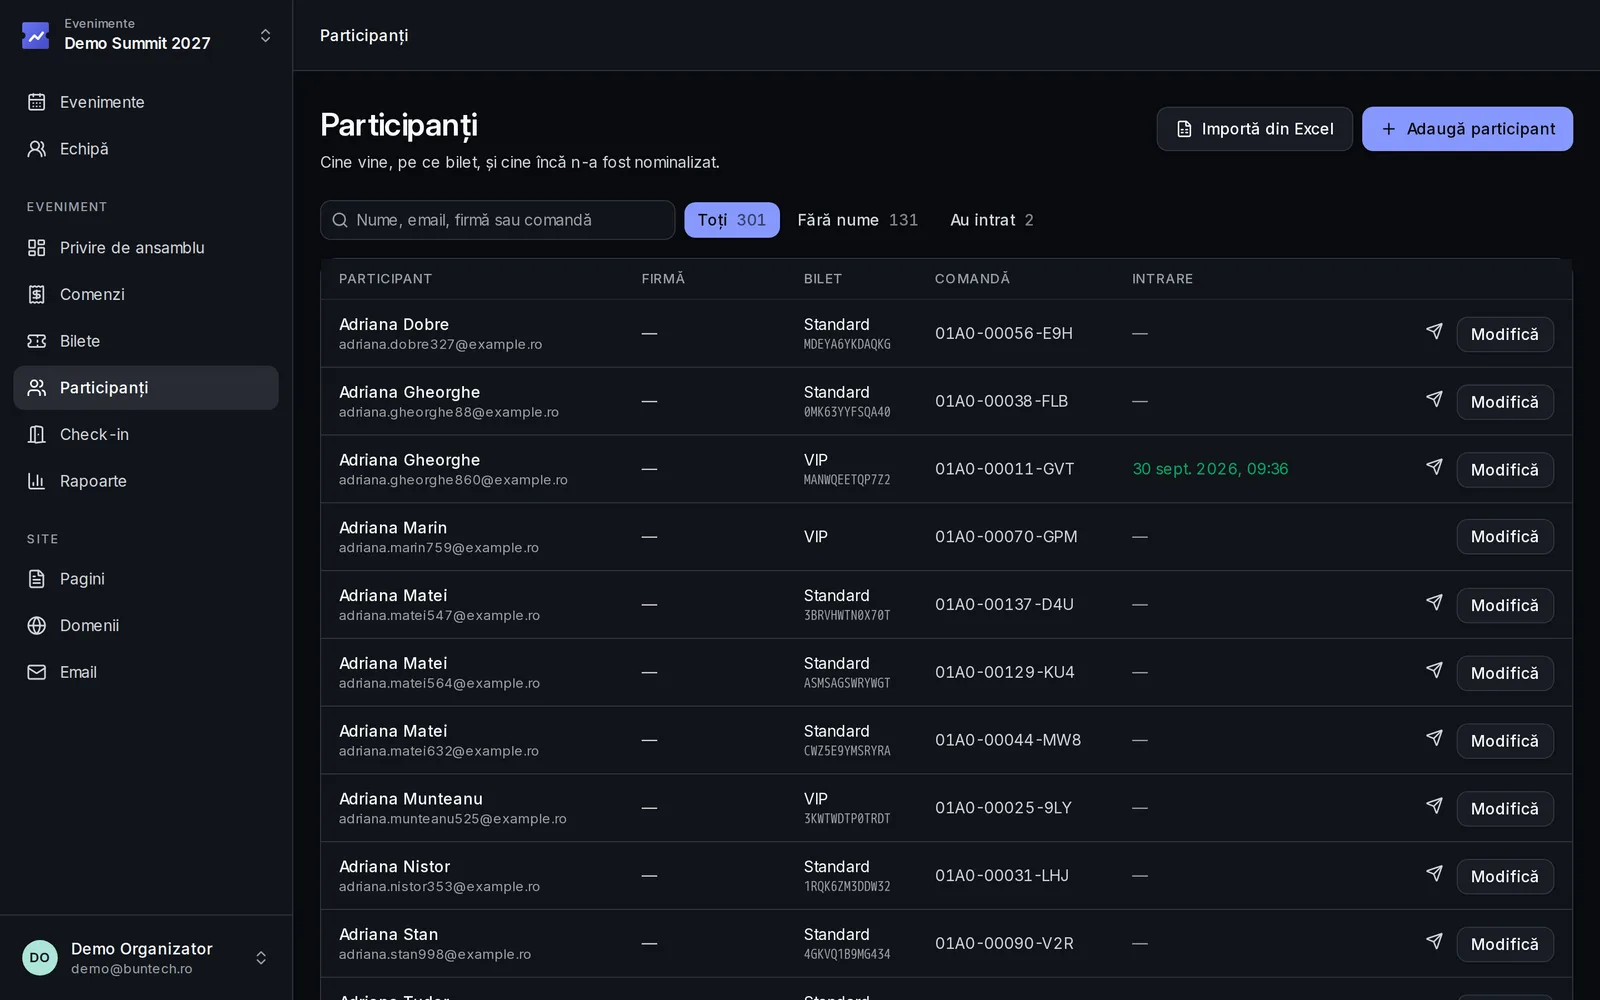Send ticket icon for order 01A0-00044-MW8
Viewport: 1600px width, 1000px height.
point(1434,738)
